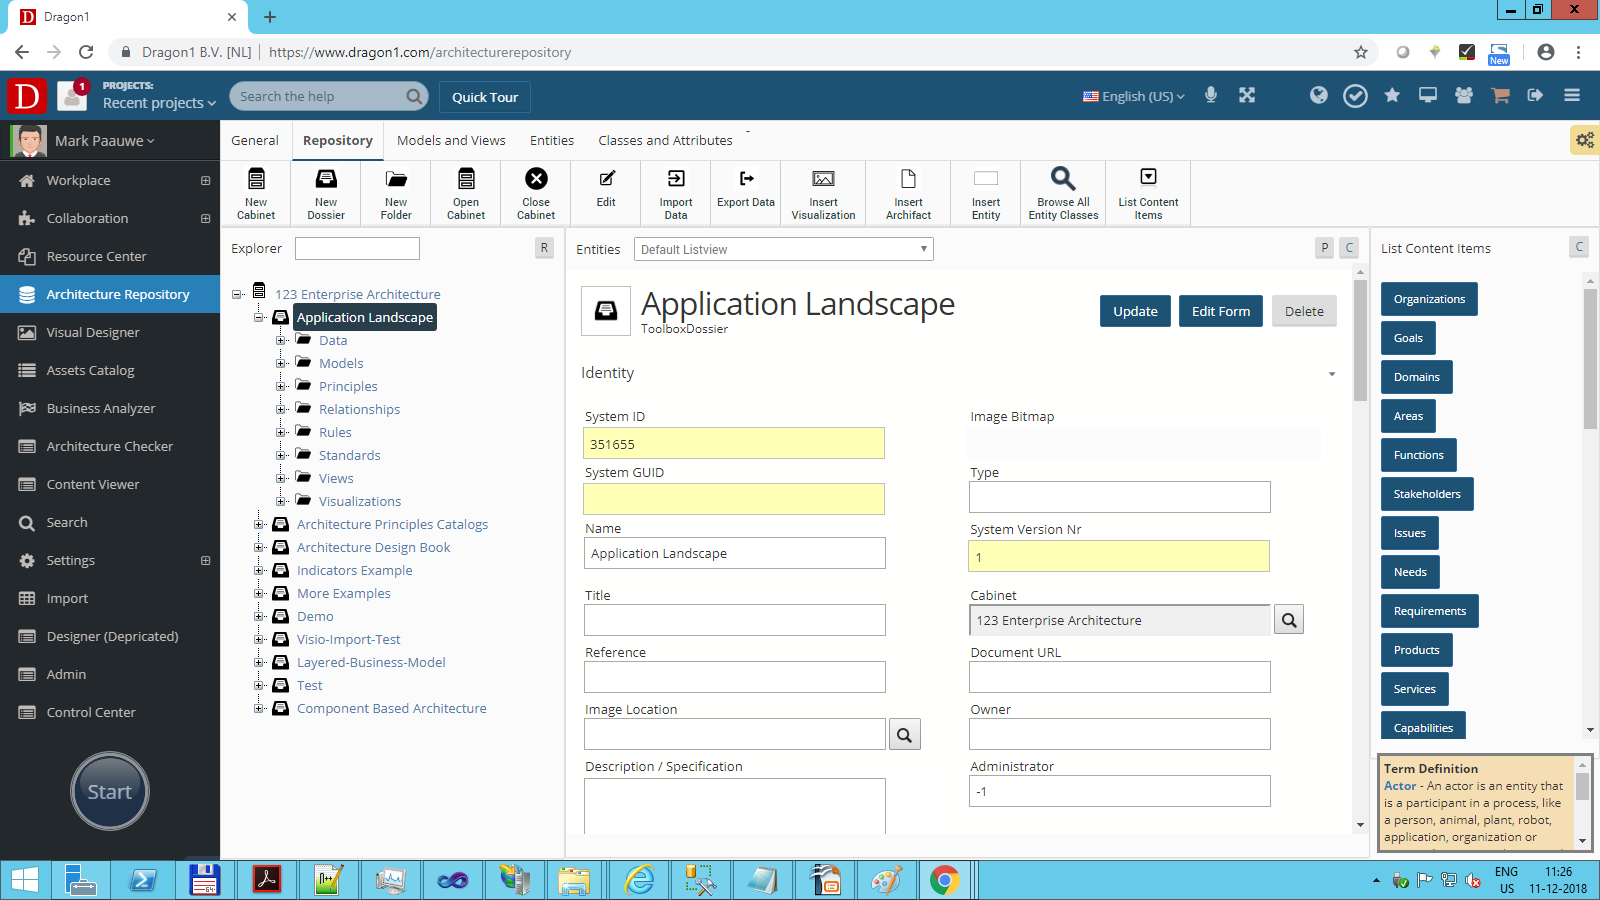Toggle fullscreen with the expand arrows icon
This screenshot has height=900, width=1600.
click(1247, 95)
